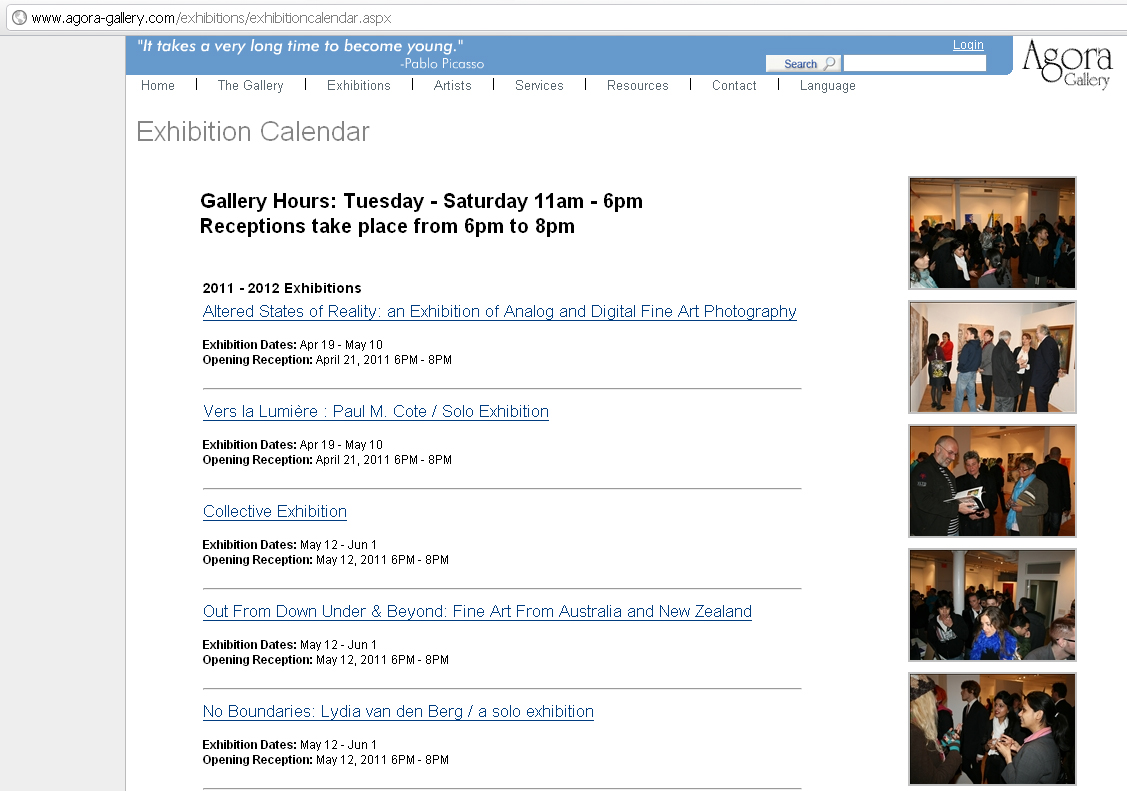Click the Search button with magnifier
1127x791 pixels.
(x=803, y=64)
